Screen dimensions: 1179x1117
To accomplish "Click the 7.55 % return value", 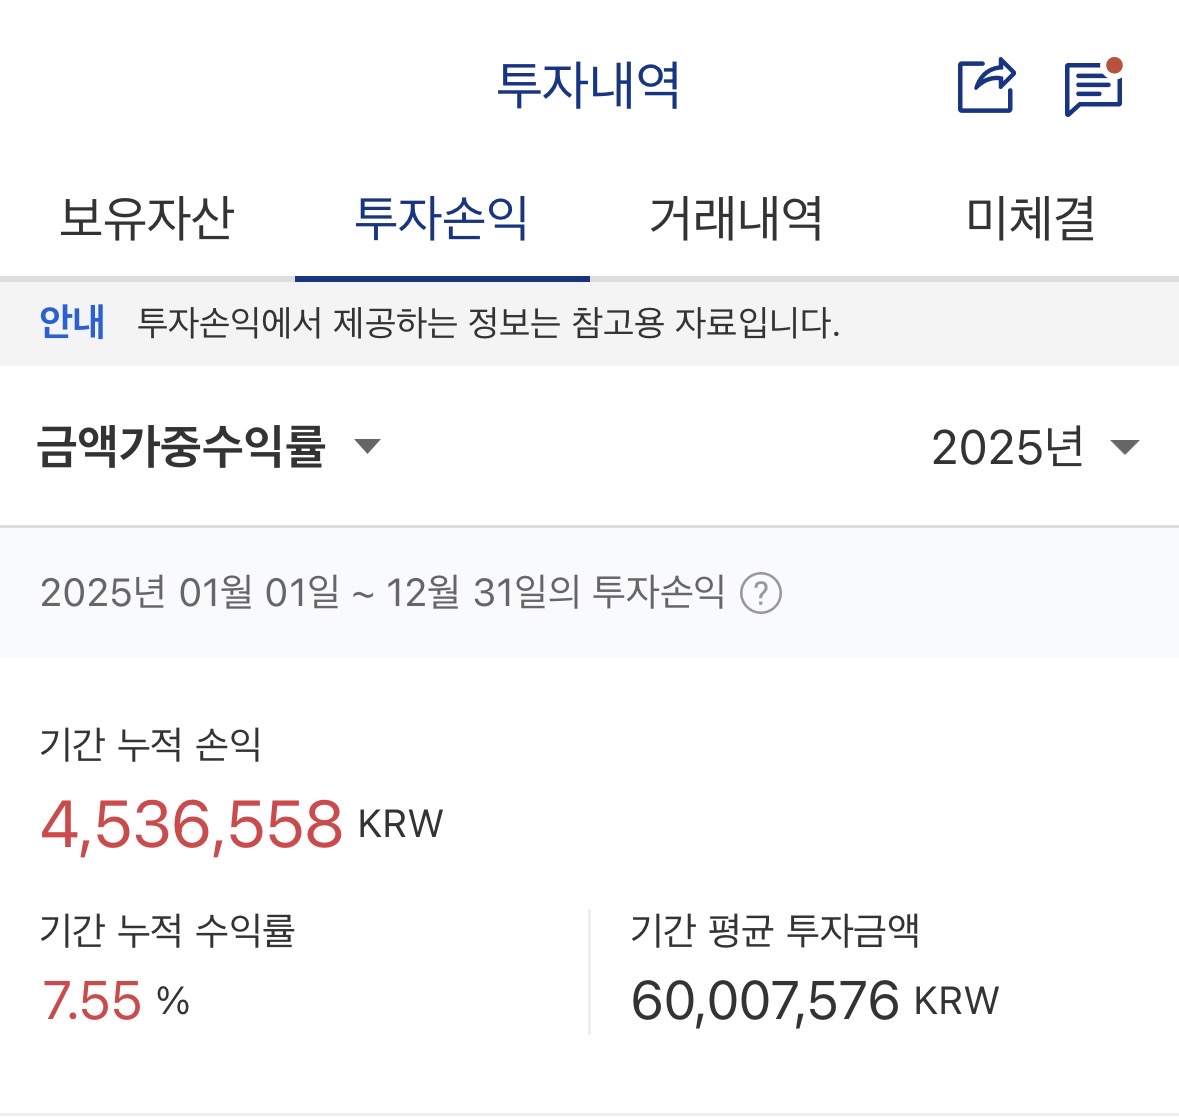I will tap(115, 1000).
